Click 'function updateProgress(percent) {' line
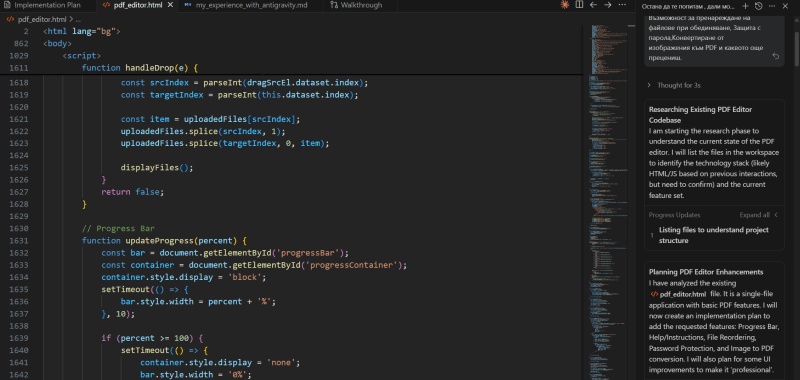Viewport: 800px width, 380px height. pos(164,241)
